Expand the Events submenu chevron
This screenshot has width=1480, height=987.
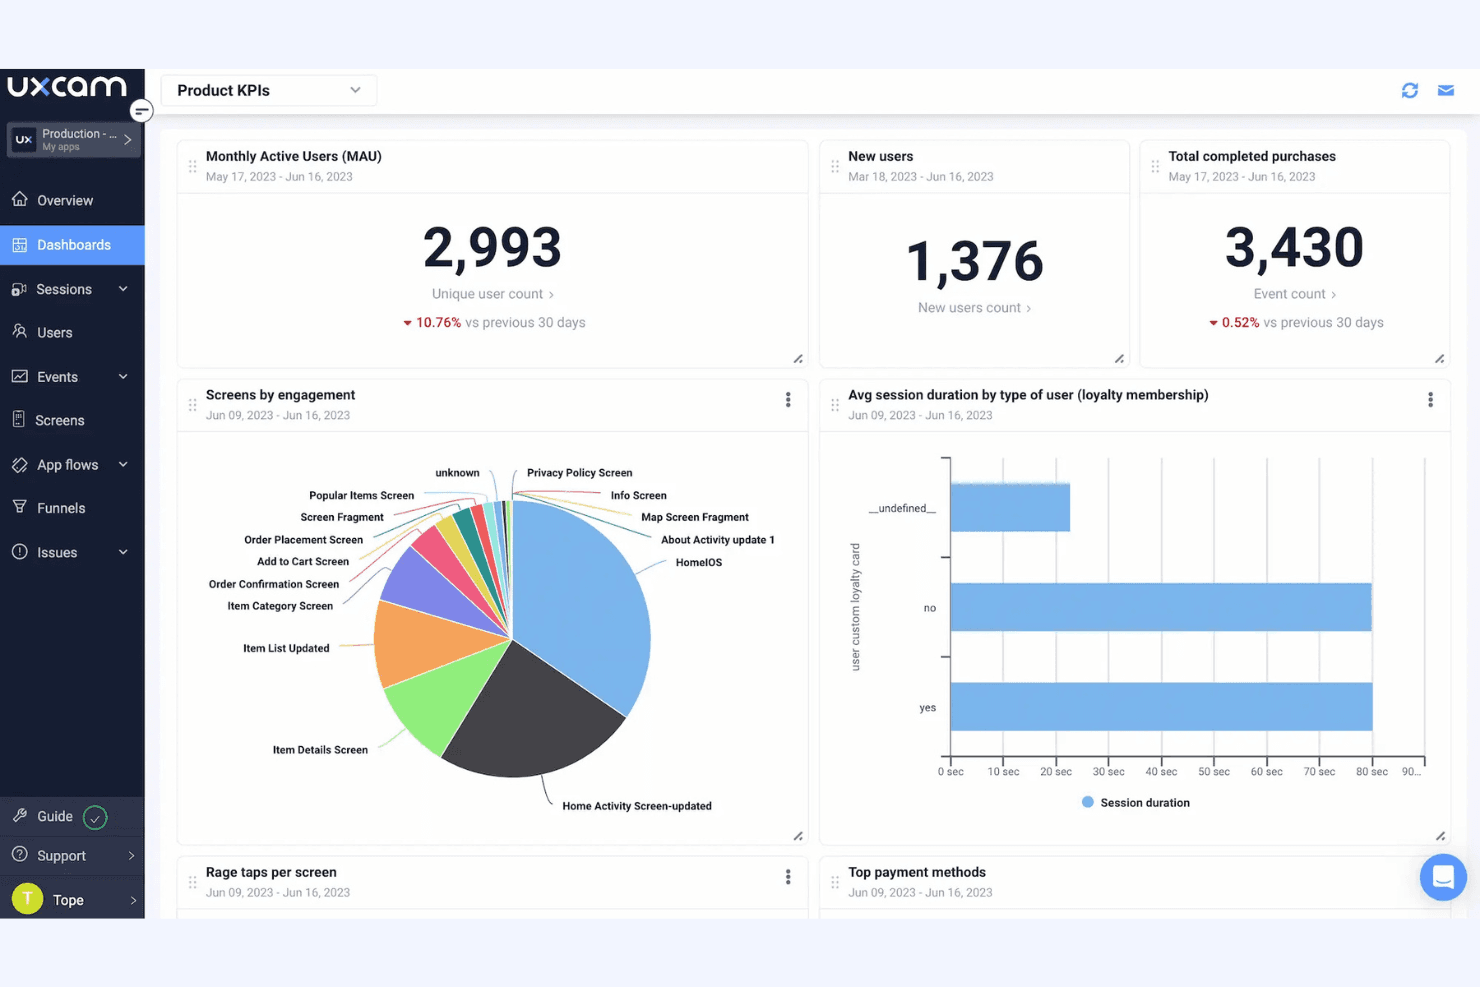point(123,376)
